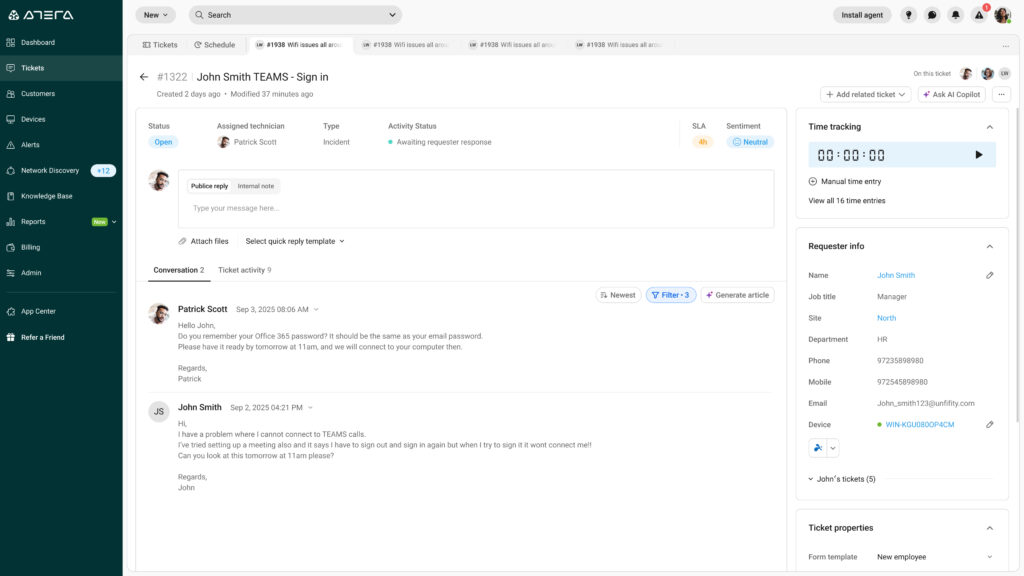Viewport: 1024px width, 576px height.
Task: Click the reply message input field
Action: 476,209
